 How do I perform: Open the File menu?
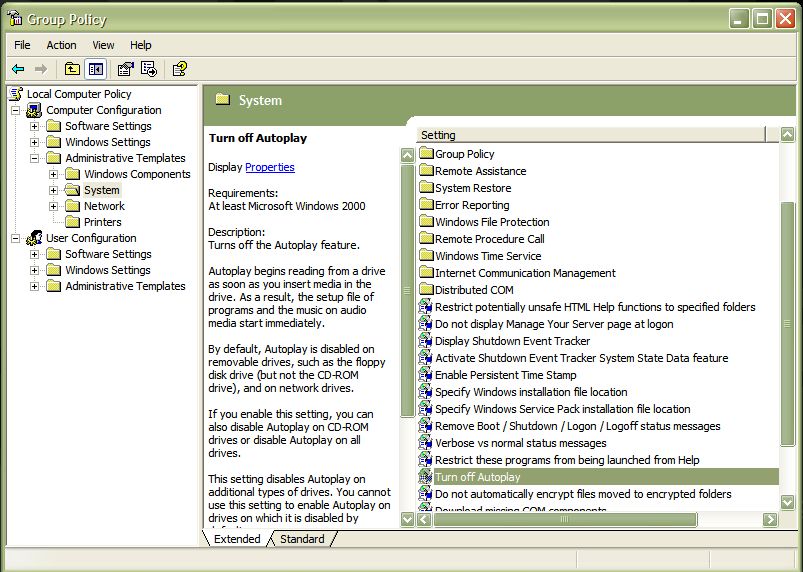click(22, 45)
